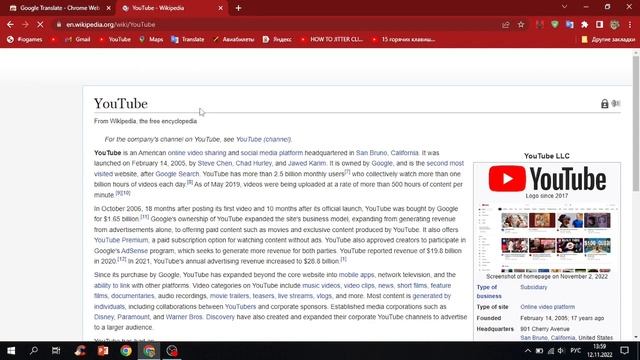
Task: Bookmark this page with star icon
Action: point(521,25)
